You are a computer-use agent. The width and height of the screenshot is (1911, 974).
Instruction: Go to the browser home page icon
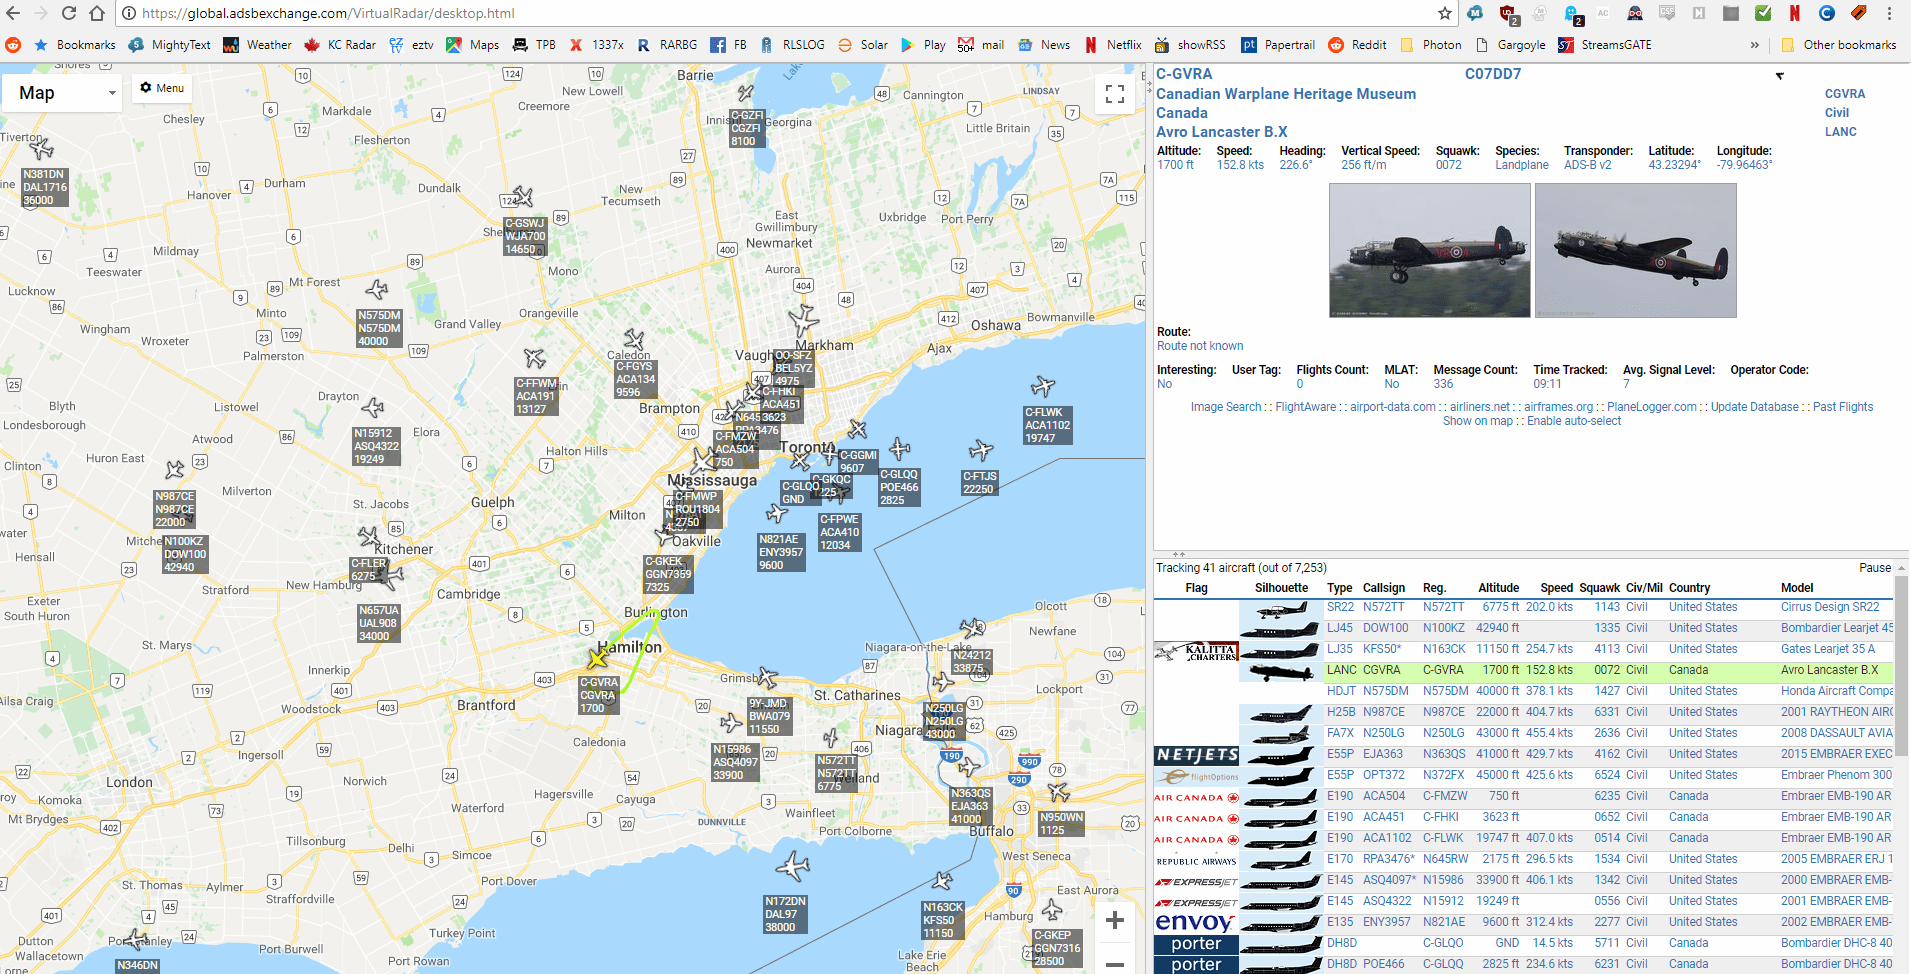tap(97, 14)
